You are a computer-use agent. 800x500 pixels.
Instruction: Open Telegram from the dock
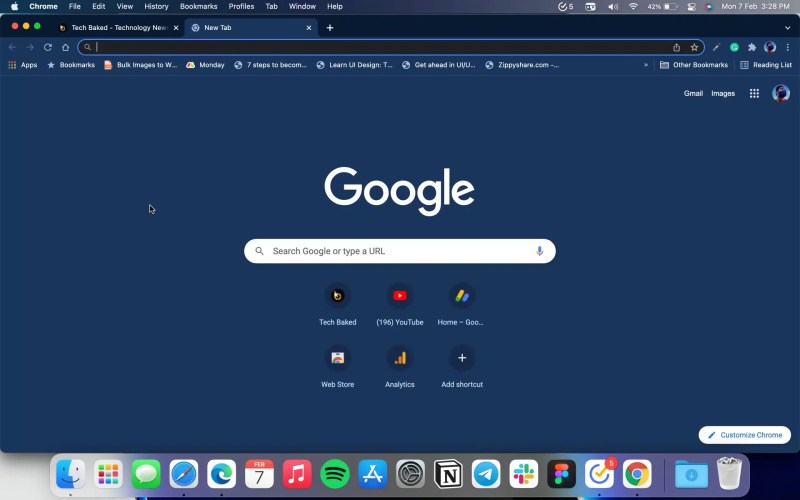[x=486, y=474]
